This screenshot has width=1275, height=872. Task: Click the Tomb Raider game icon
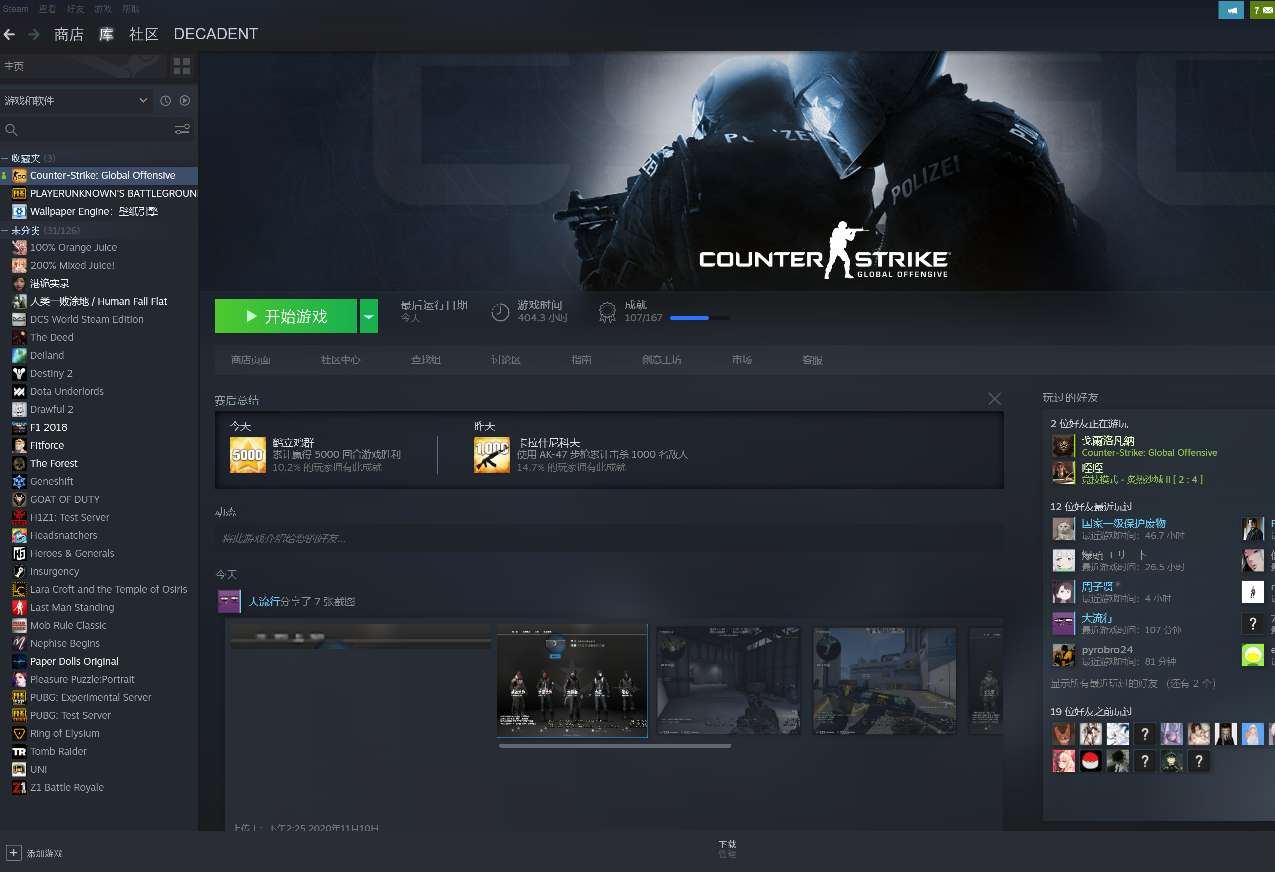(x=19, y=752)
